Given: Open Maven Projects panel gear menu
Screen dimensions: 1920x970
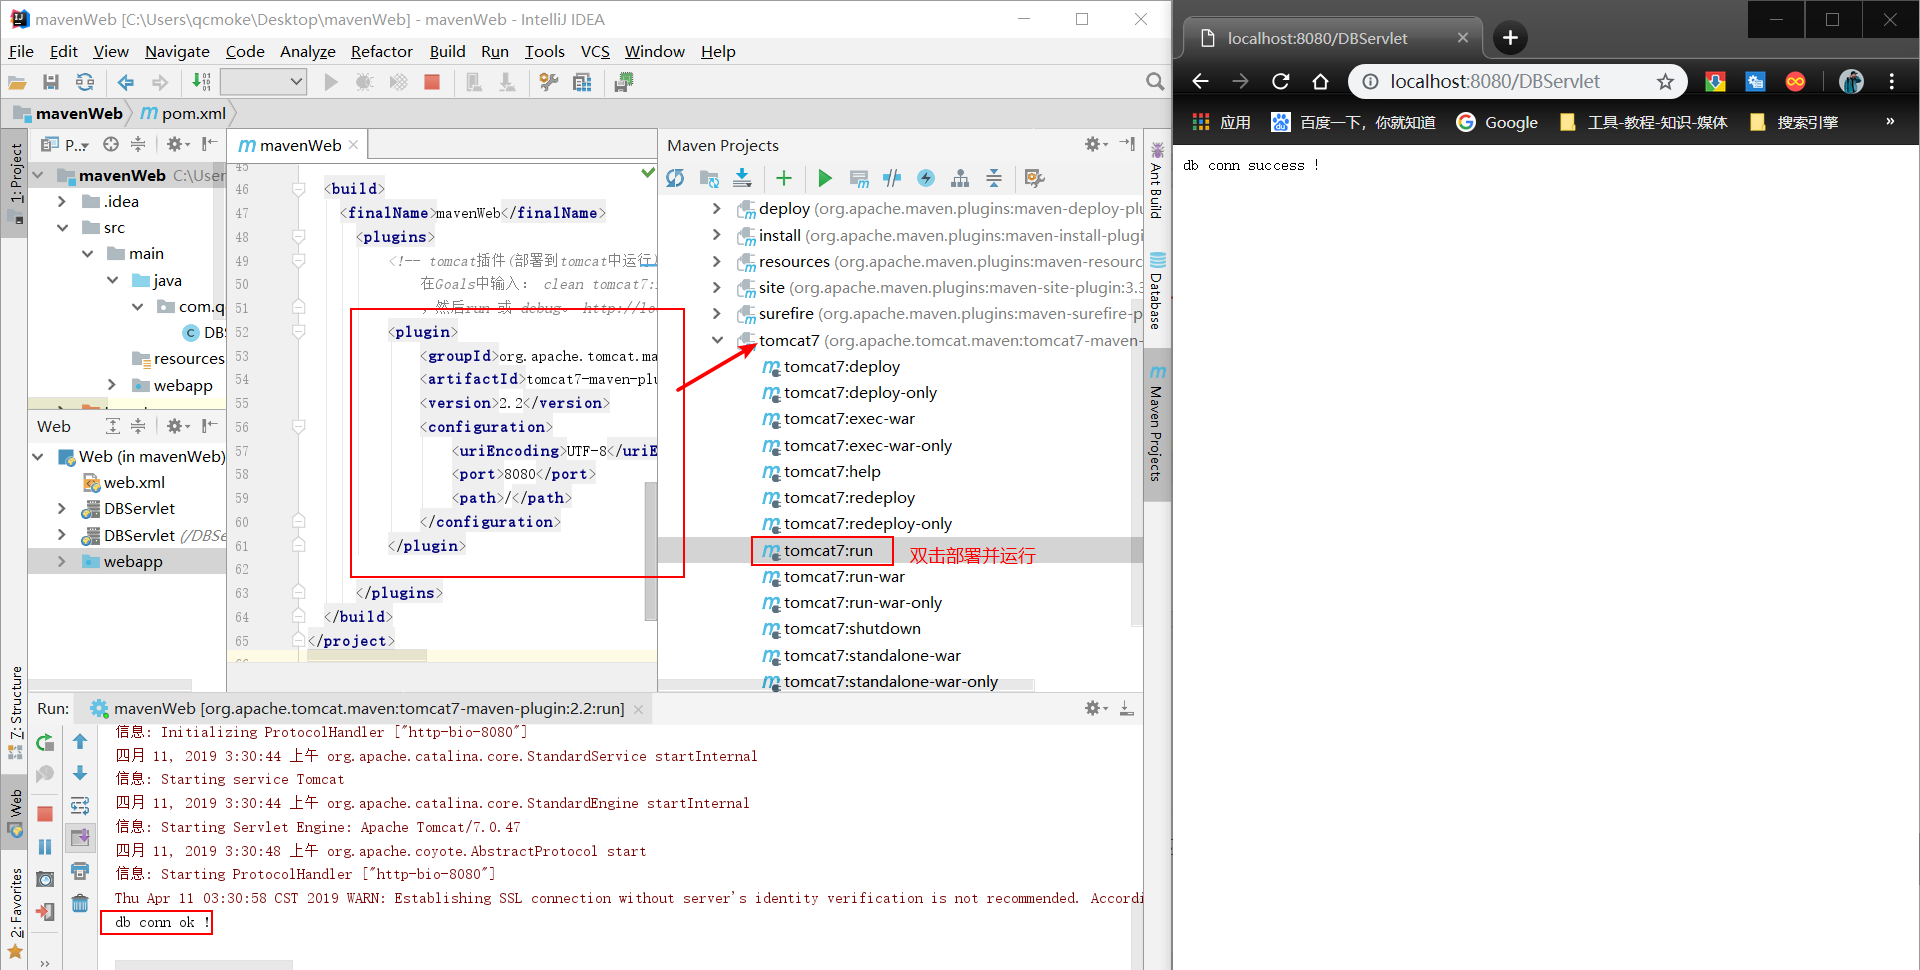Looking at the screenshot, I should (1096, 145).
